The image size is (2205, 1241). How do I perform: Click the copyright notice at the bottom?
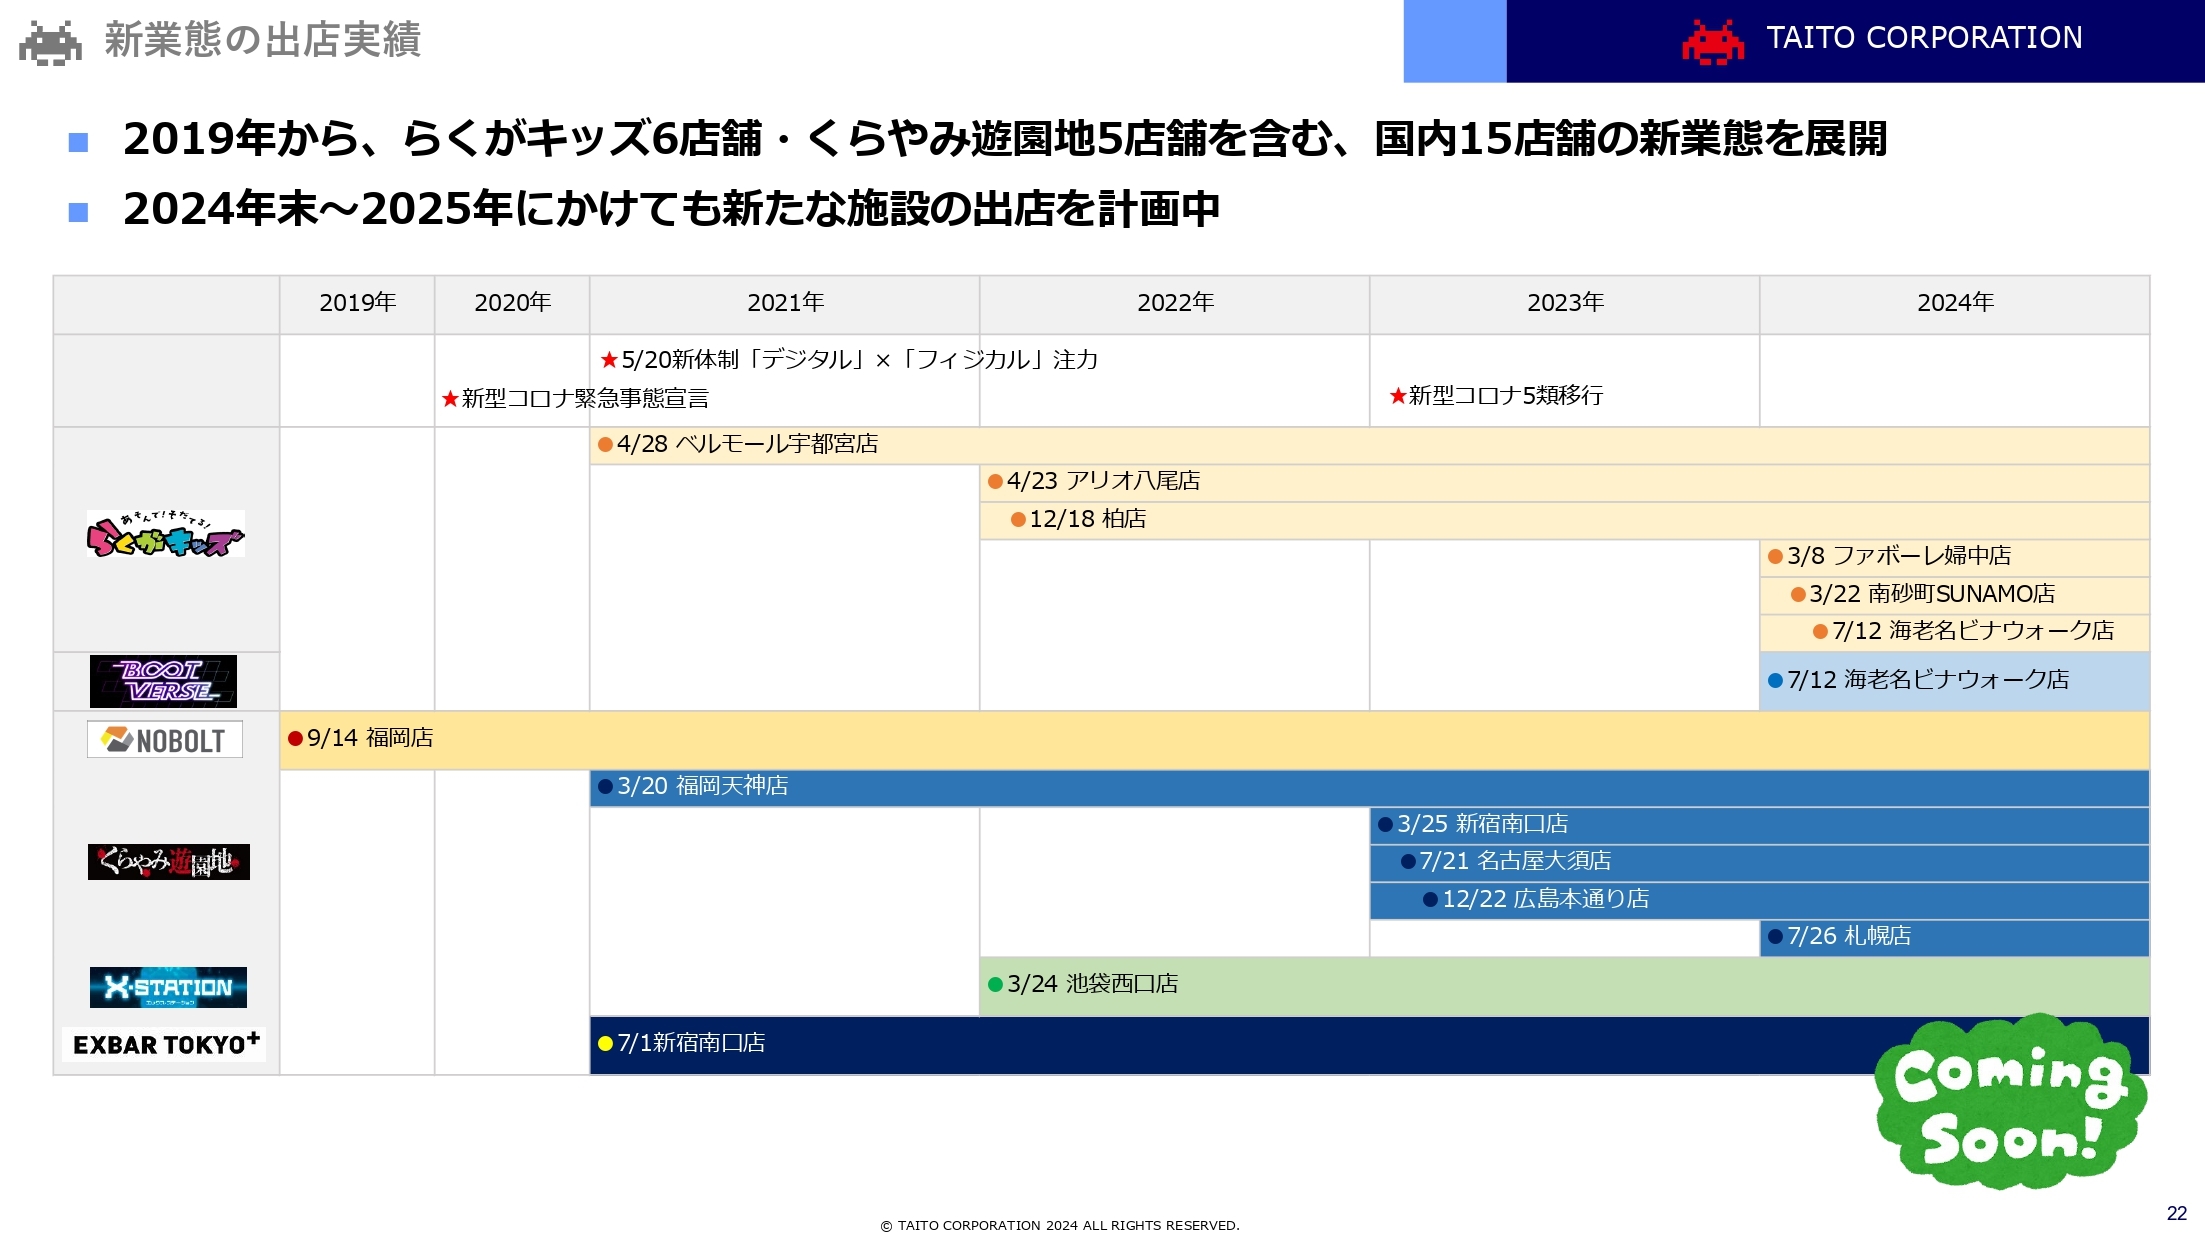[x=1060, y=1225]
